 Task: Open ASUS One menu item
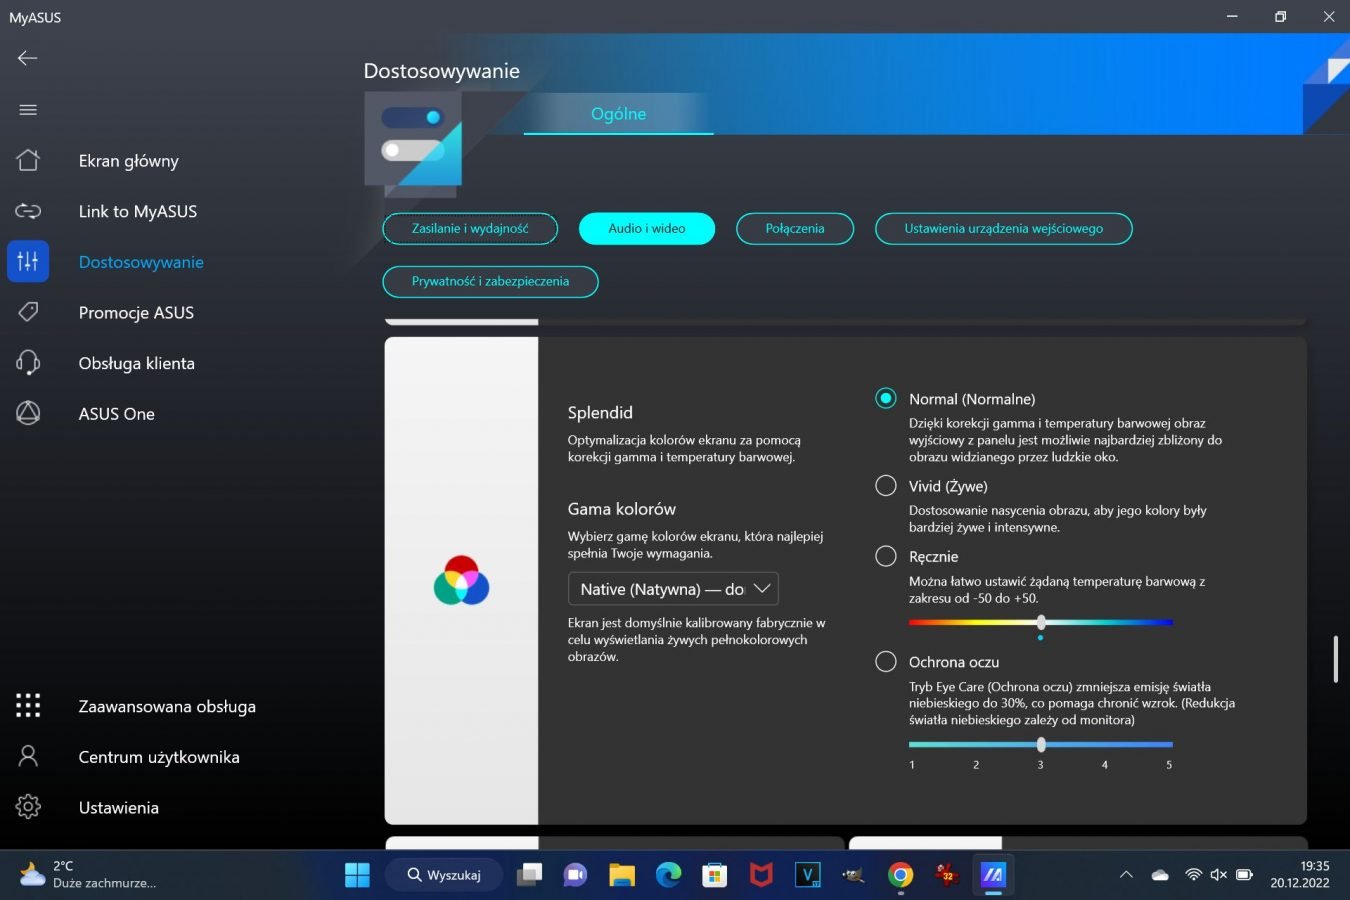click(x=117, y=414)
